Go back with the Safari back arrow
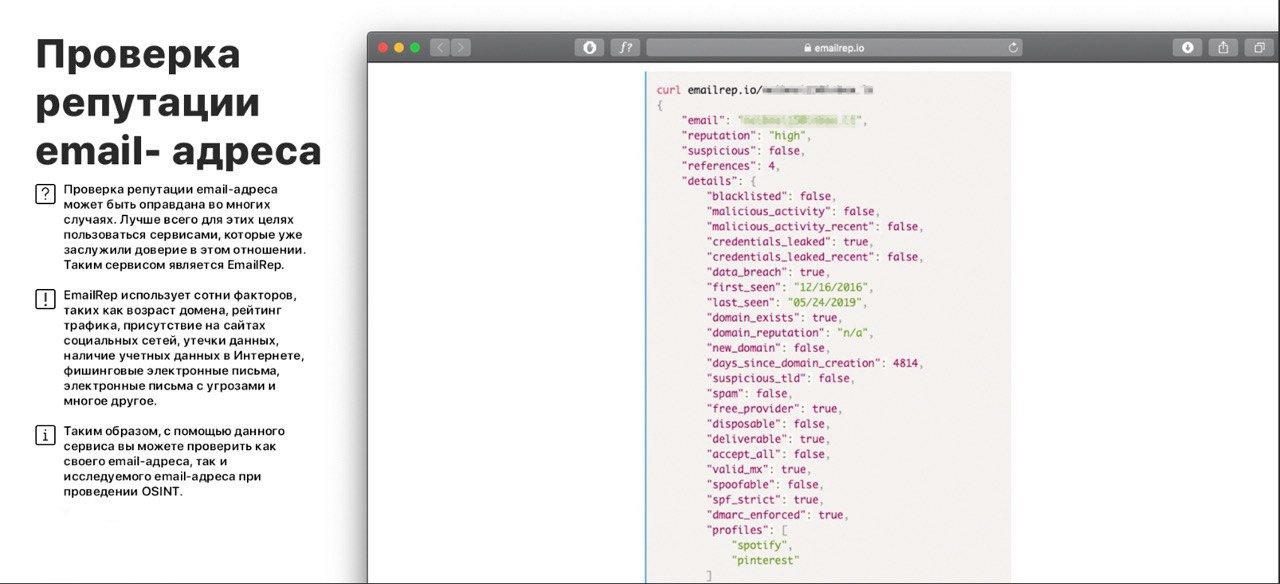The width and height of the screenshot is (1280, 584). coord(440,47)
